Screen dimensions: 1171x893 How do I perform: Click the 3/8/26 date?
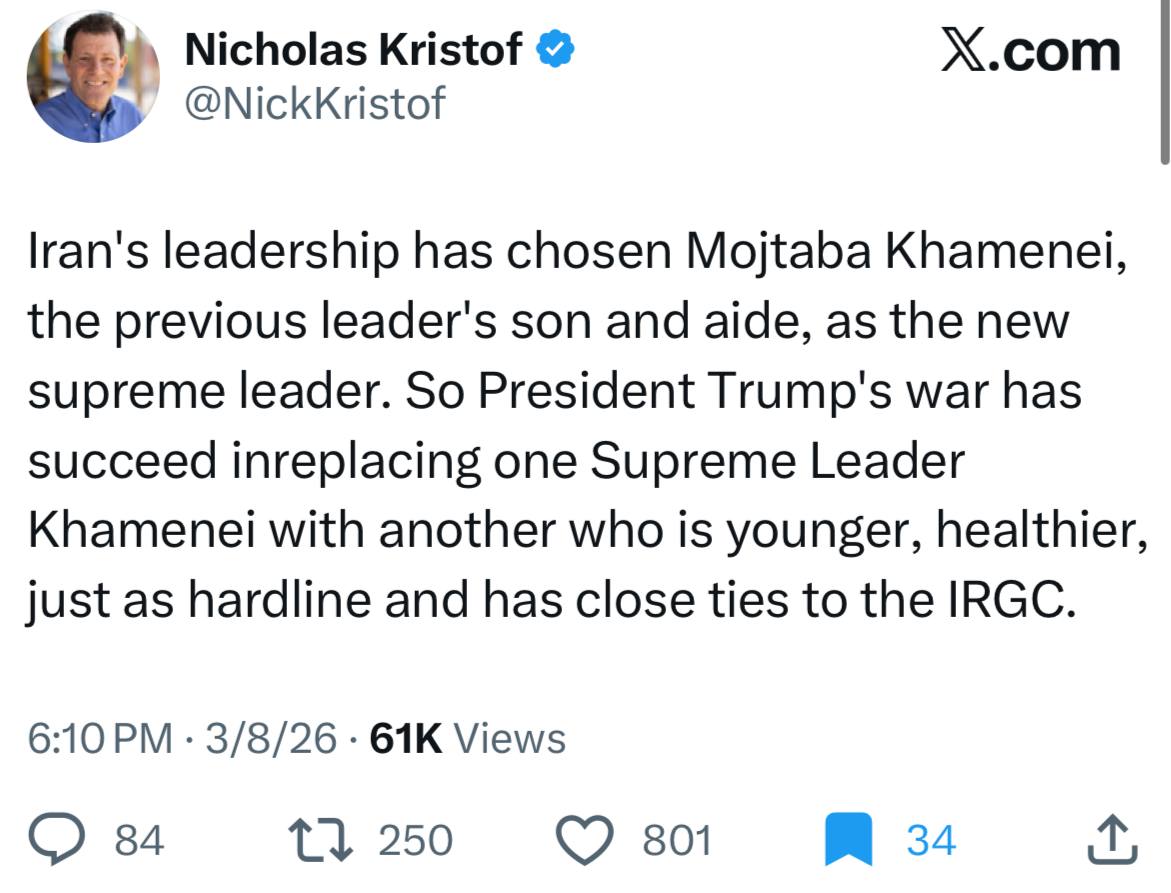point(271,739)
